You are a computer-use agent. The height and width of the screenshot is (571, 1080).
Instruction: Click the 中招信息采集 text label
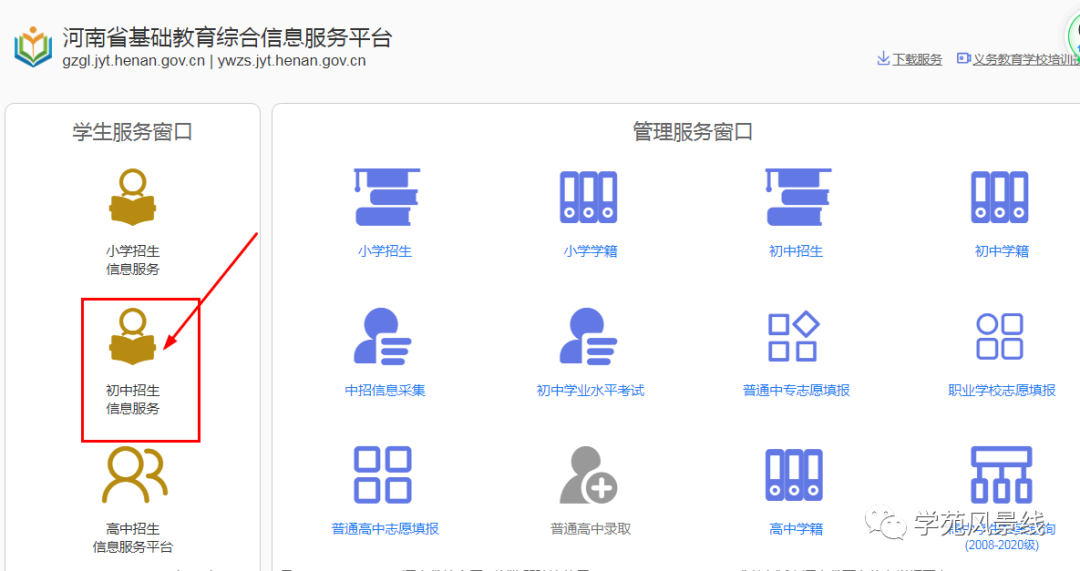pos(385,390)
